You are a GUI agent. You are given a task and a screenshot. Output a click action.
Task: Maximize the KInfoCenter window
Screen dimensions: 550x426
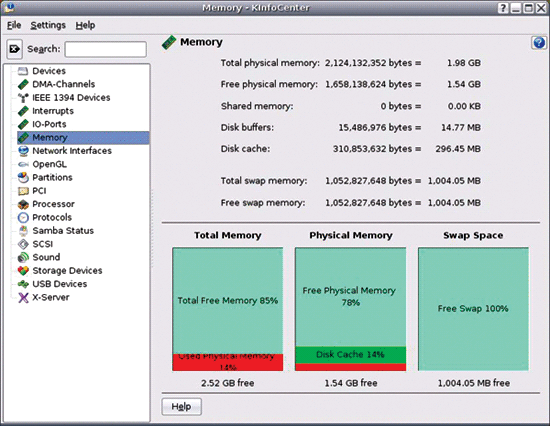click(x=528, y=8)
